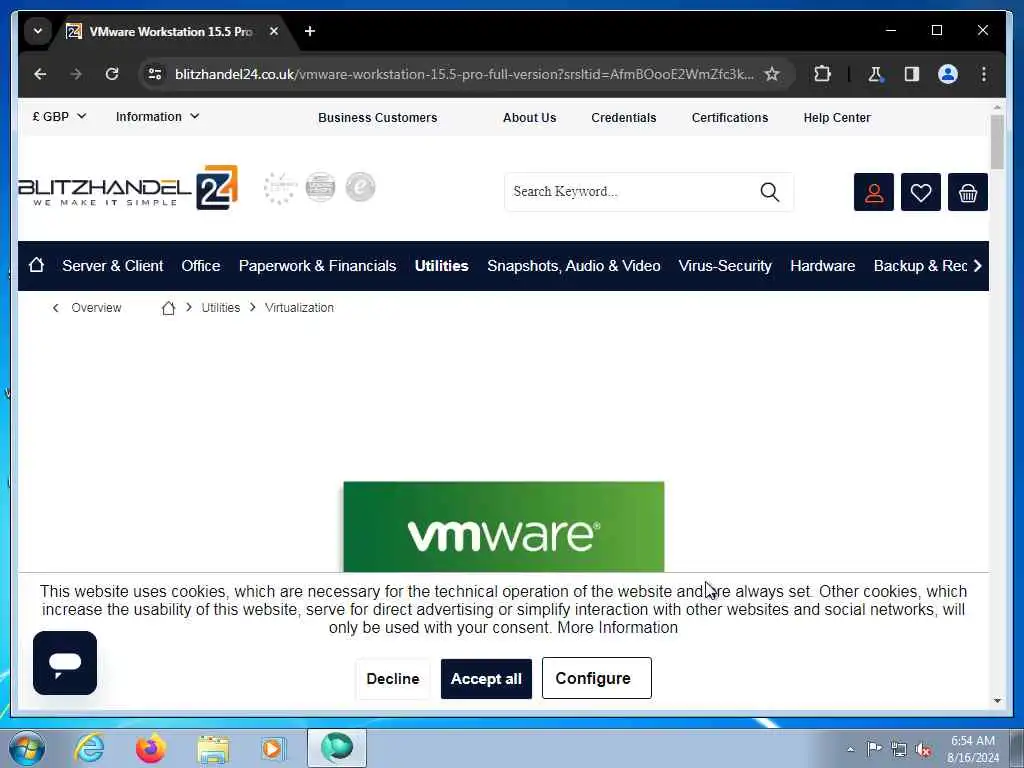Image resolution: width=1024 pixels, height=768 pixels.
Task: Click the first trust badge icon
Action: click(280, 188)
